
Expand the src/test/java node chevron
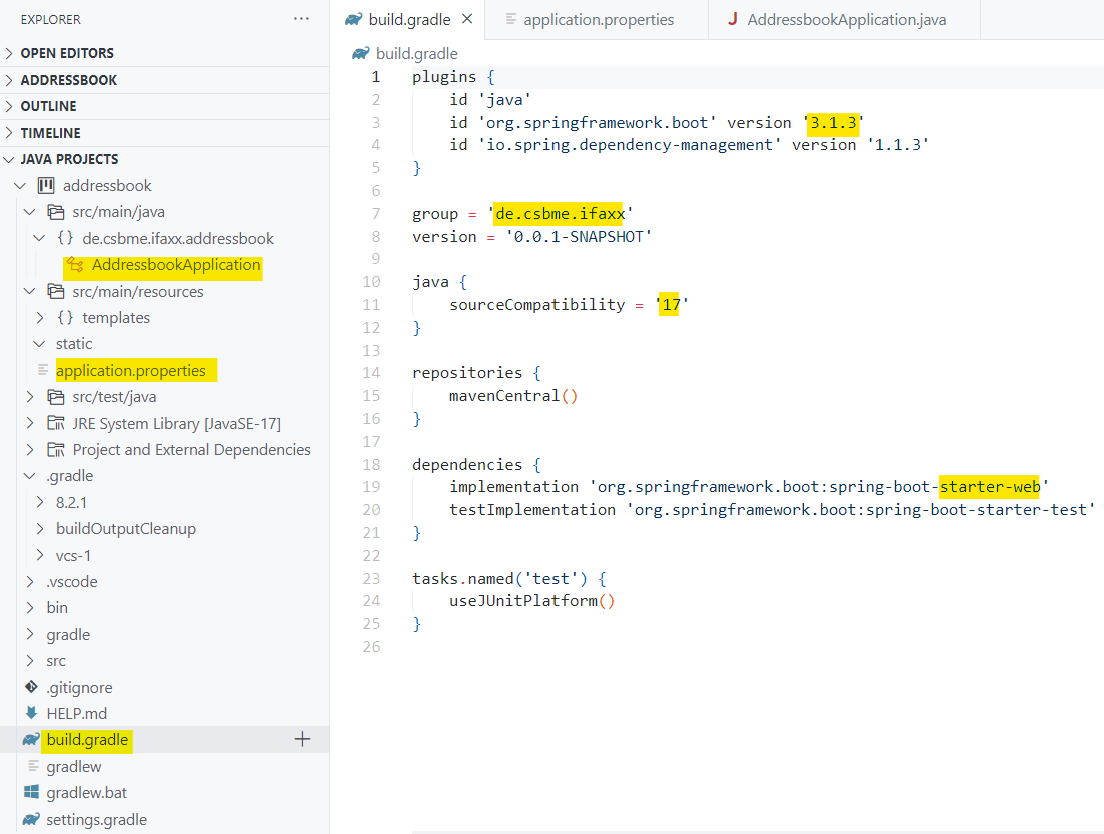[x=30, y=397]
